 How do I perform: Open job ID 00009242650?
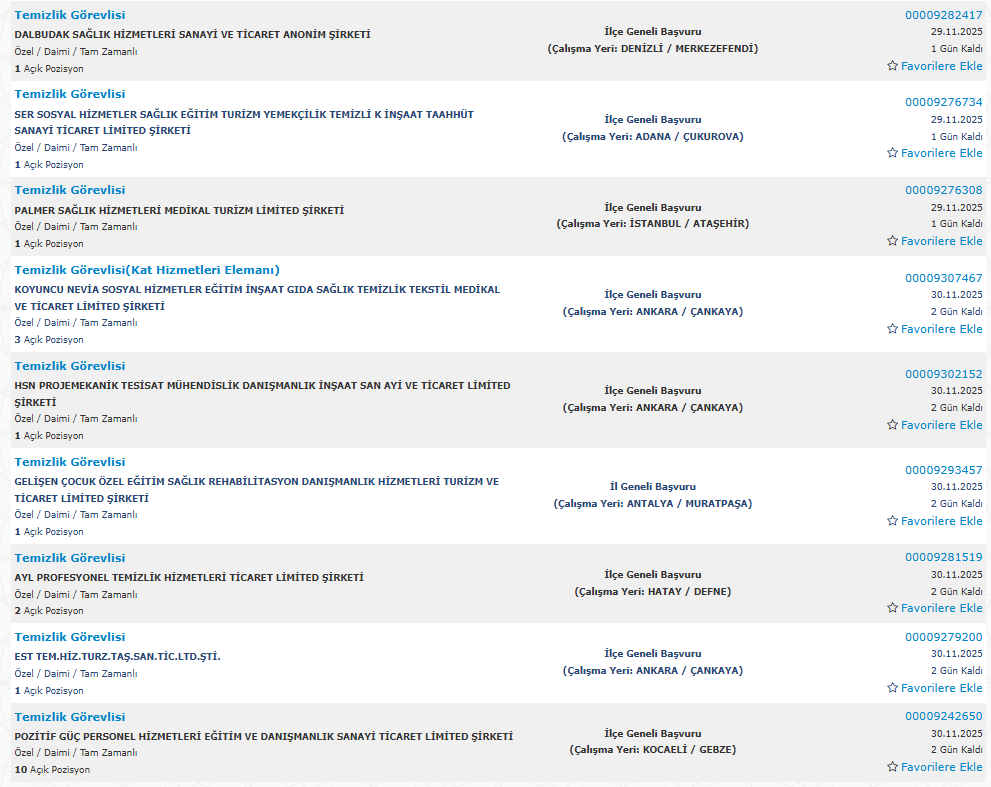pos(943,716)
